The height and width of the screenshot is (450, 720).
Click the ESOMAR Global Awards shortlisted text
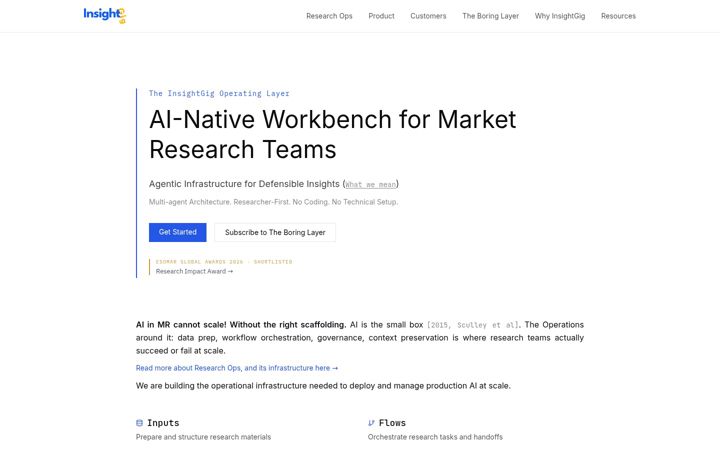tap(224, 262)
